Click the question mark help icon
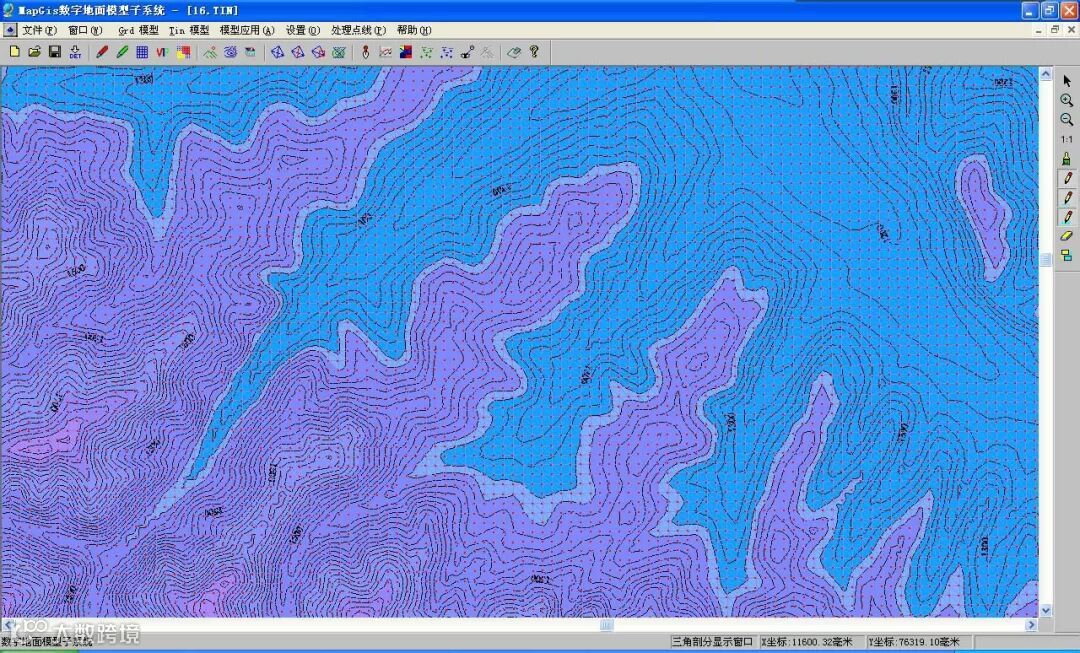This screenshot has width=1080, height=653. click(x=534, y=52)
